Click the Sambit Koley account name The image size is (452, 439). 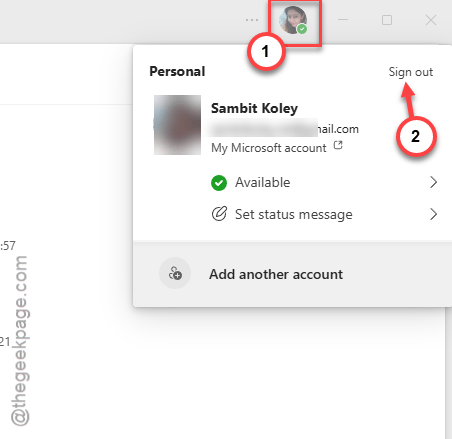[x=254, y=108]
